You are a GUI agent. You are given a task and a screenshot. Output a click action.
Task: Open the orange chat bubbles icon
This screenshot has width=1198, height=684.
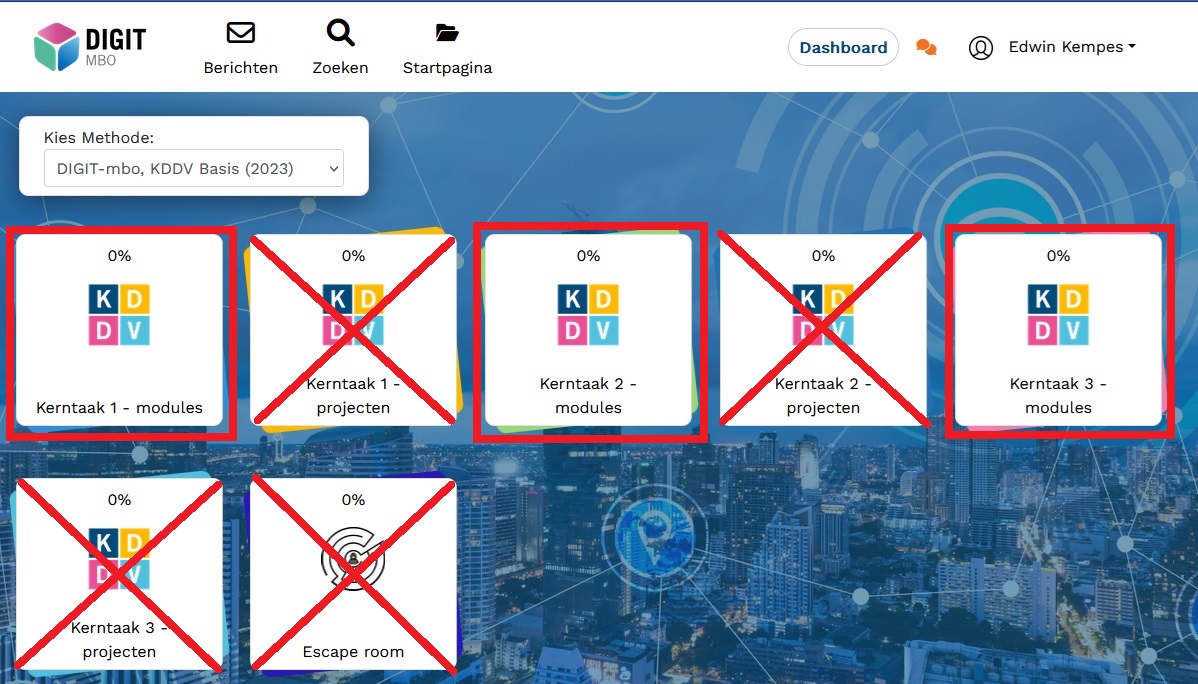(926, 47)
